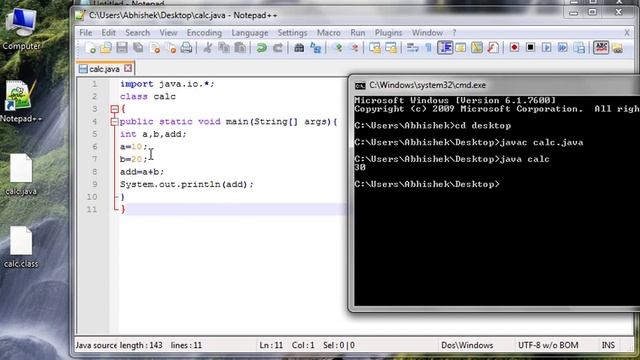640x360 pixels.
Task: Close the calc.java tab with red X
Action: tap(128, 68)
